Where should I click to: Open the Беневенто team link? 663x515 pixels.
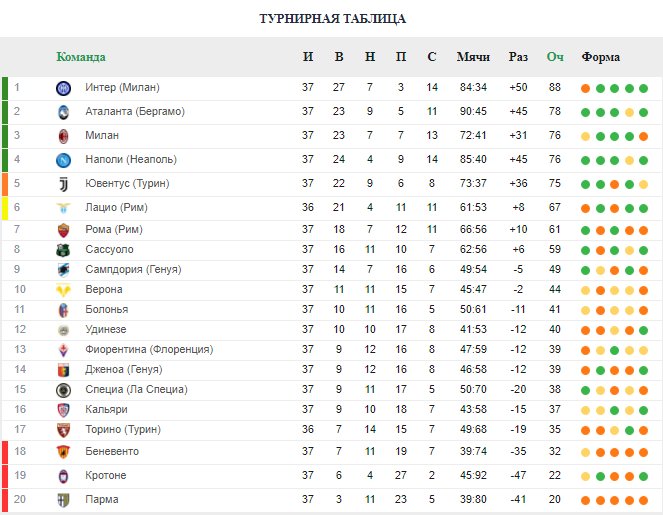(112, 451)
